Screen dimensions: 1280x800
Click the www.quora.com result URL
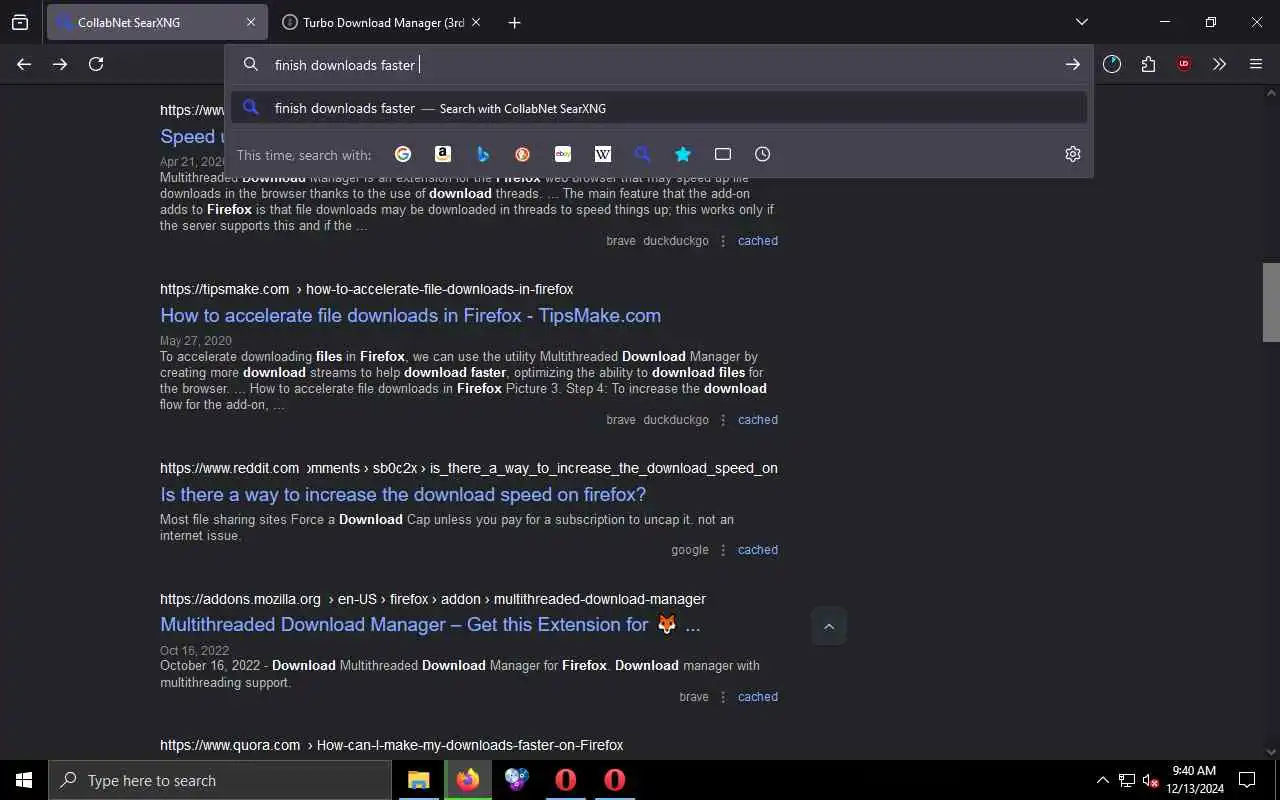(391, 745)
